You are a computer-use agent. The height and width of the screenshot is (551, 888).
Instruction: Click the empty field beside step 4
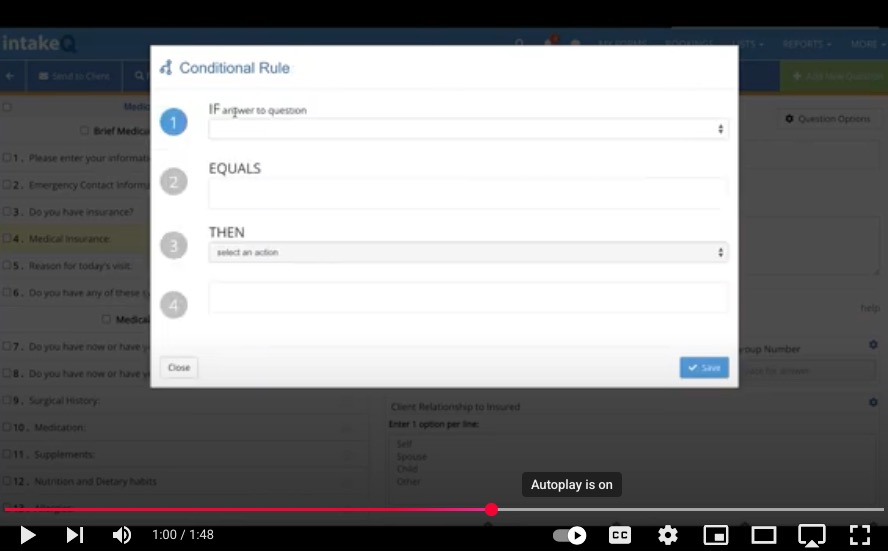[x=468, y=297]
